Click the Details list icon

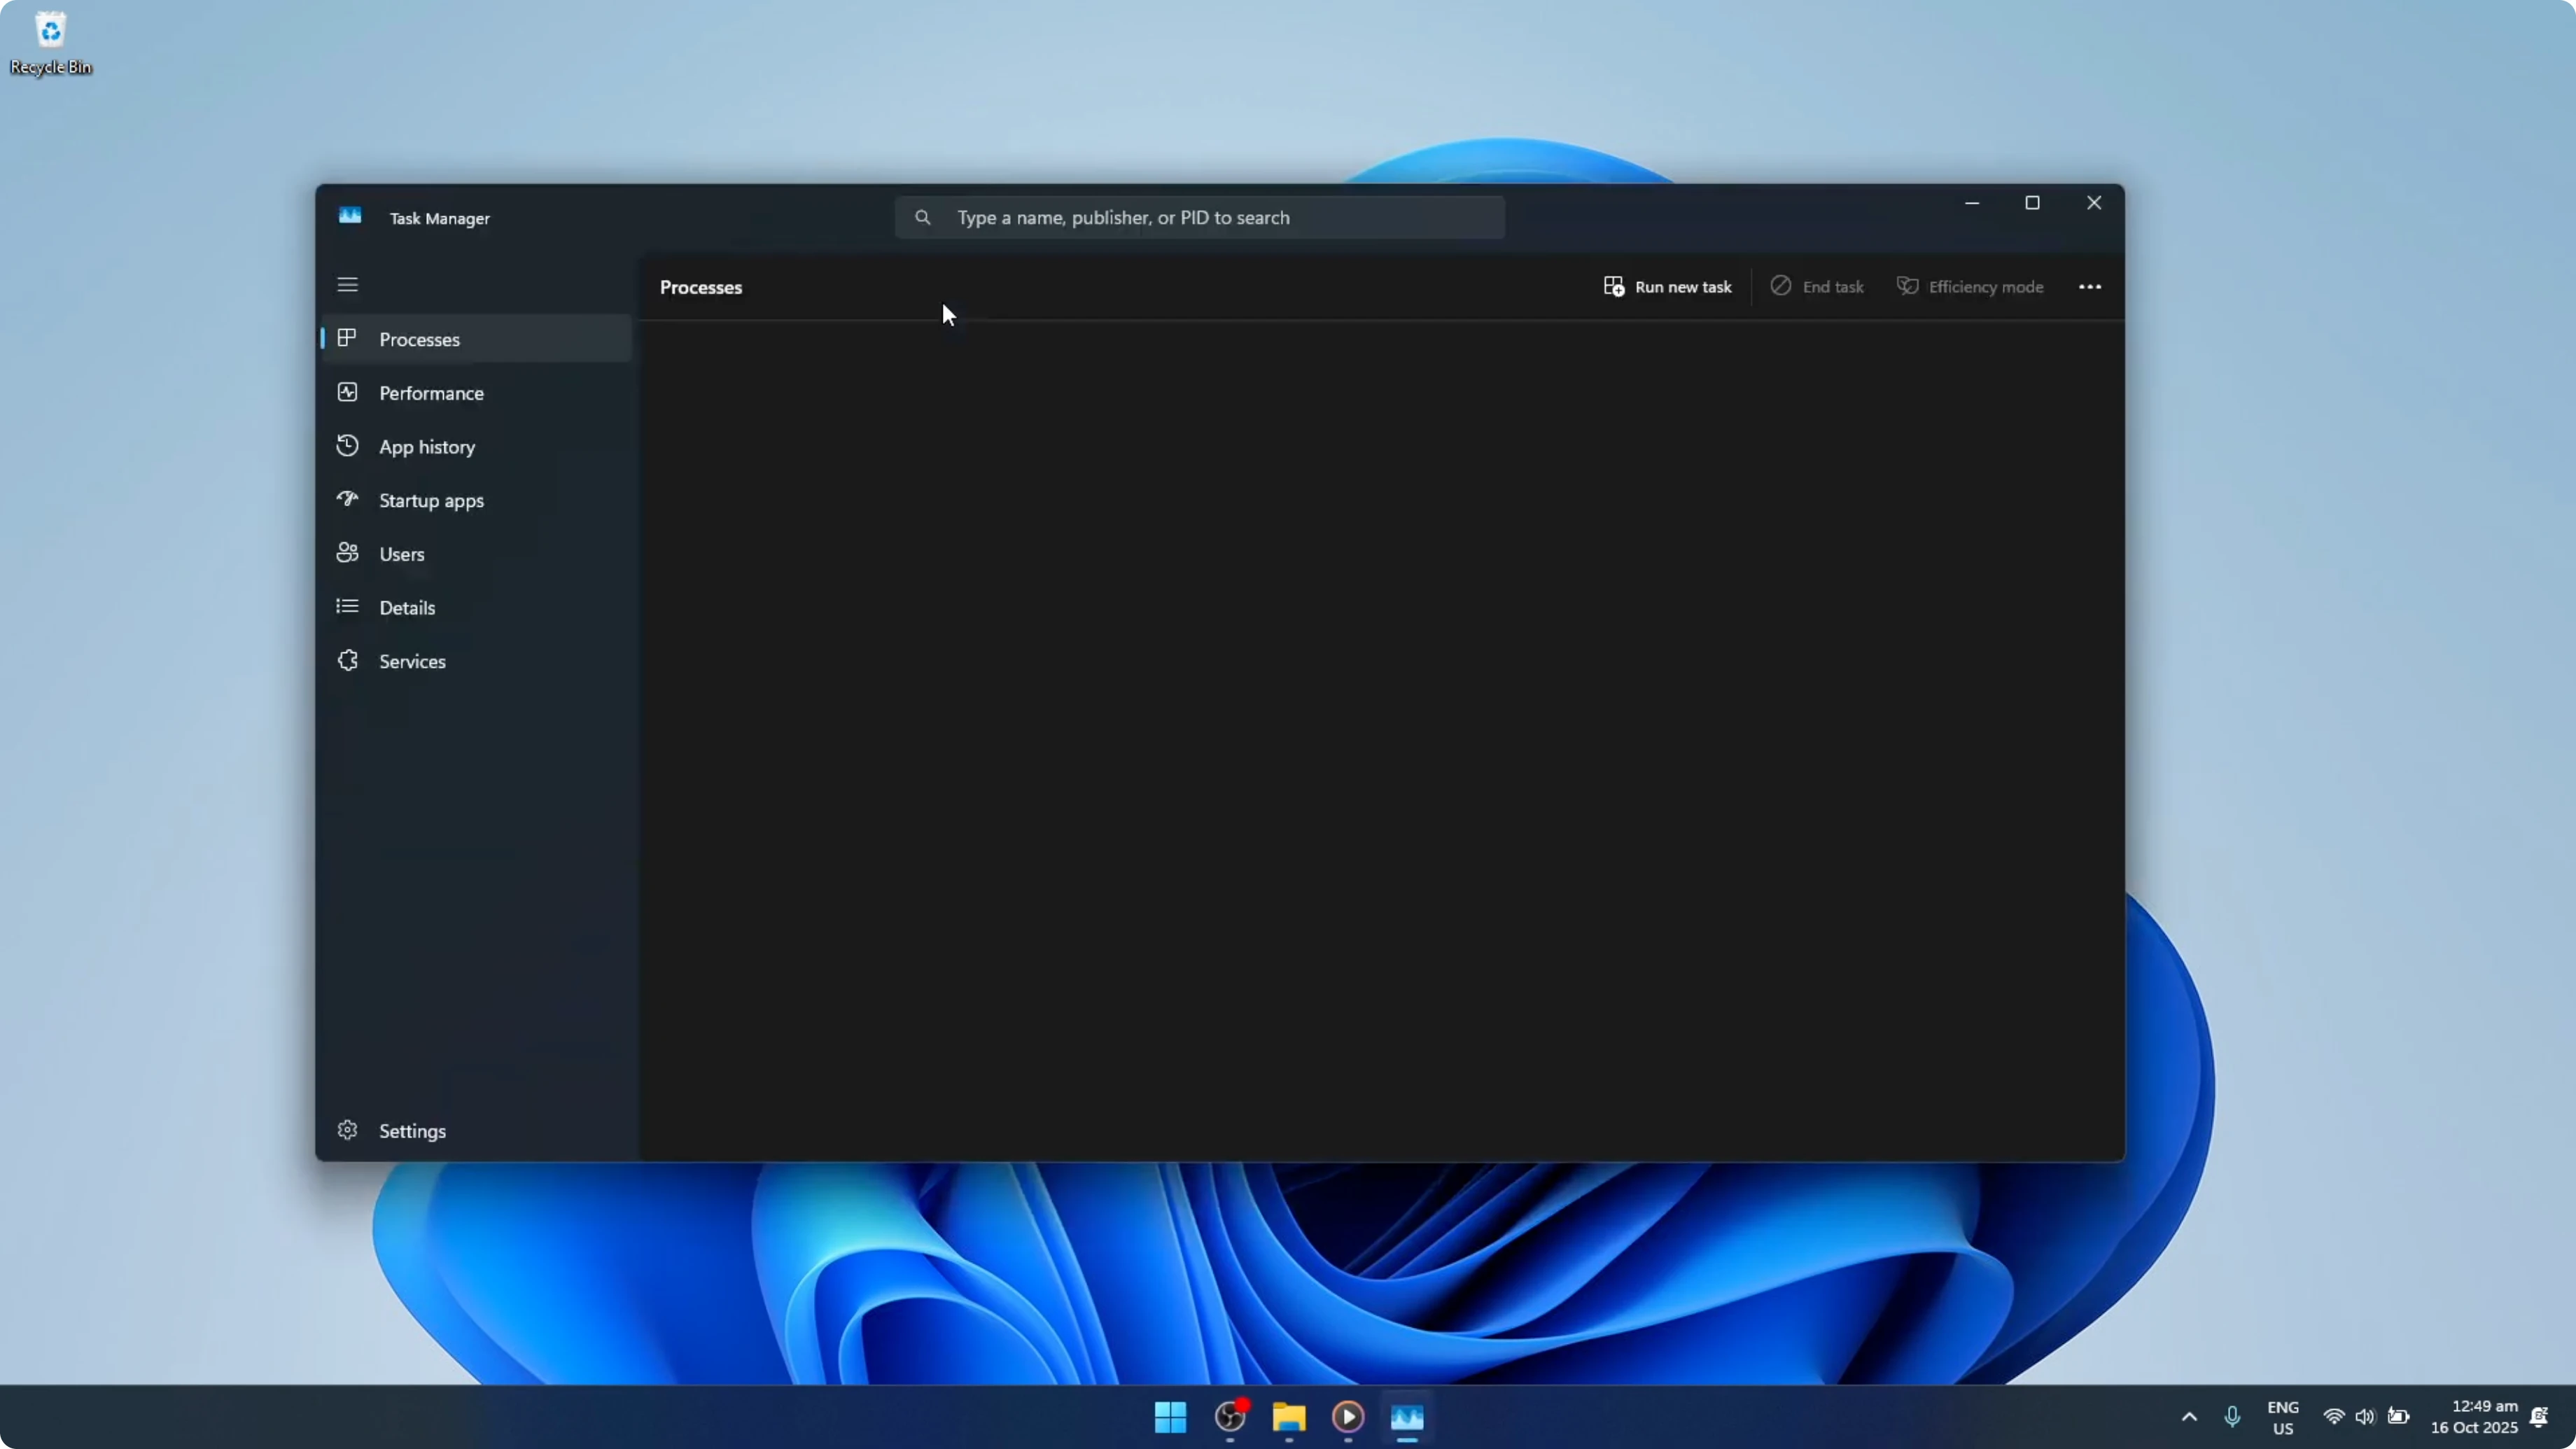(x=347, y=607)
